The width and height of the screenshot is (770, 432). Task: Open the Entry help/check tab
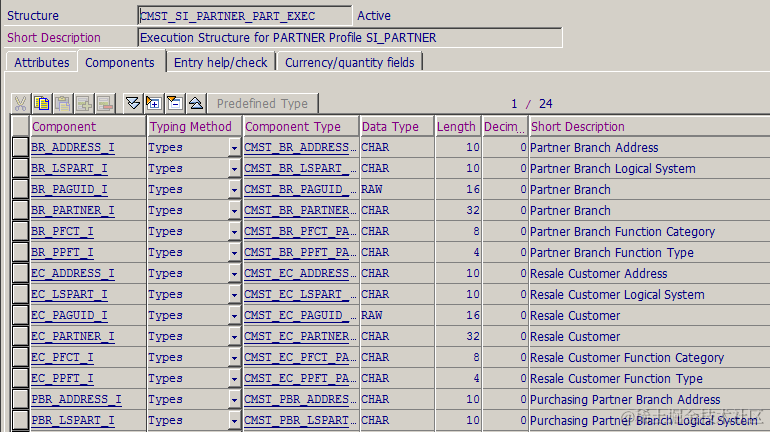click(220, 62)
